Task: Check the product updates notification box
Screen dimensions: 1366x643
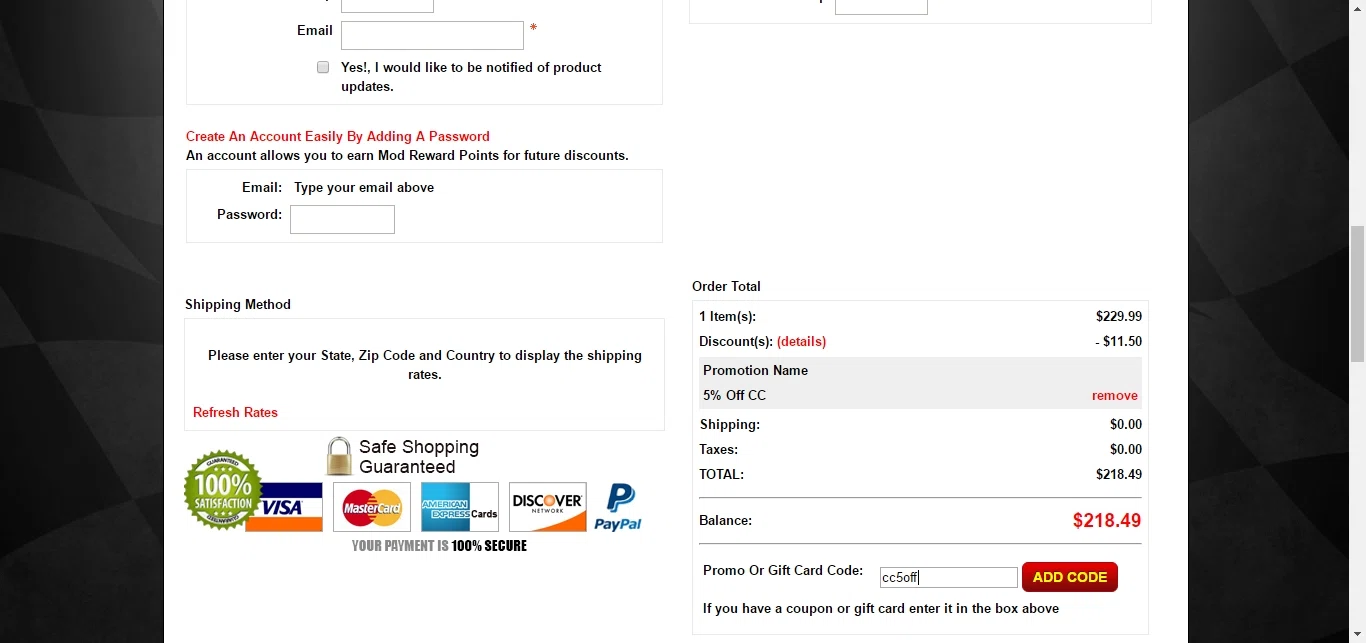Action: click(x=323, y=67)
